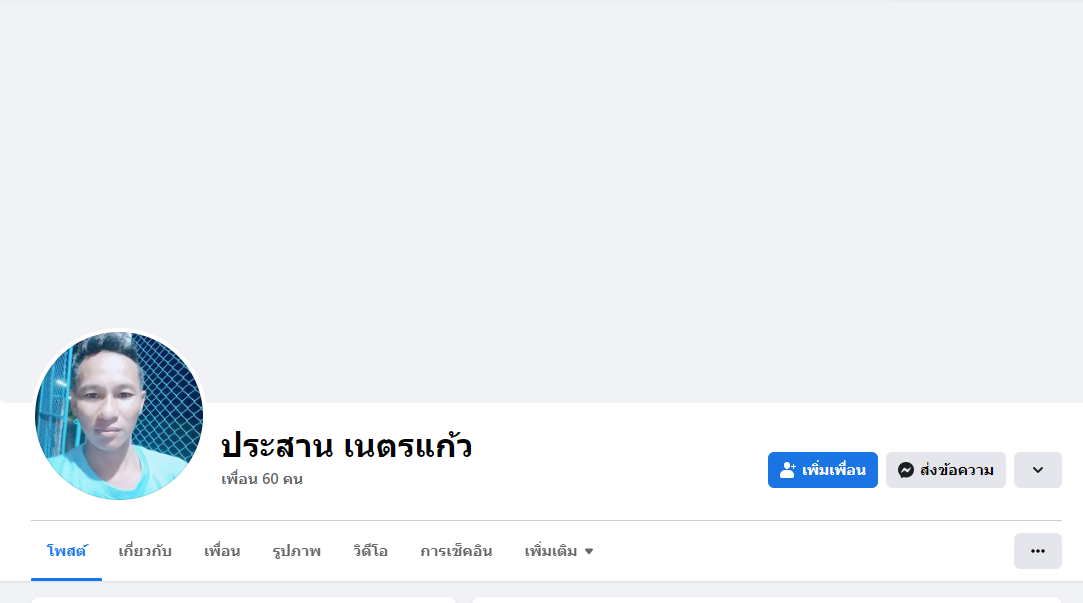View the การเช็คอิน tab
The image size is (1083, 603).
[x=456, y=551]
